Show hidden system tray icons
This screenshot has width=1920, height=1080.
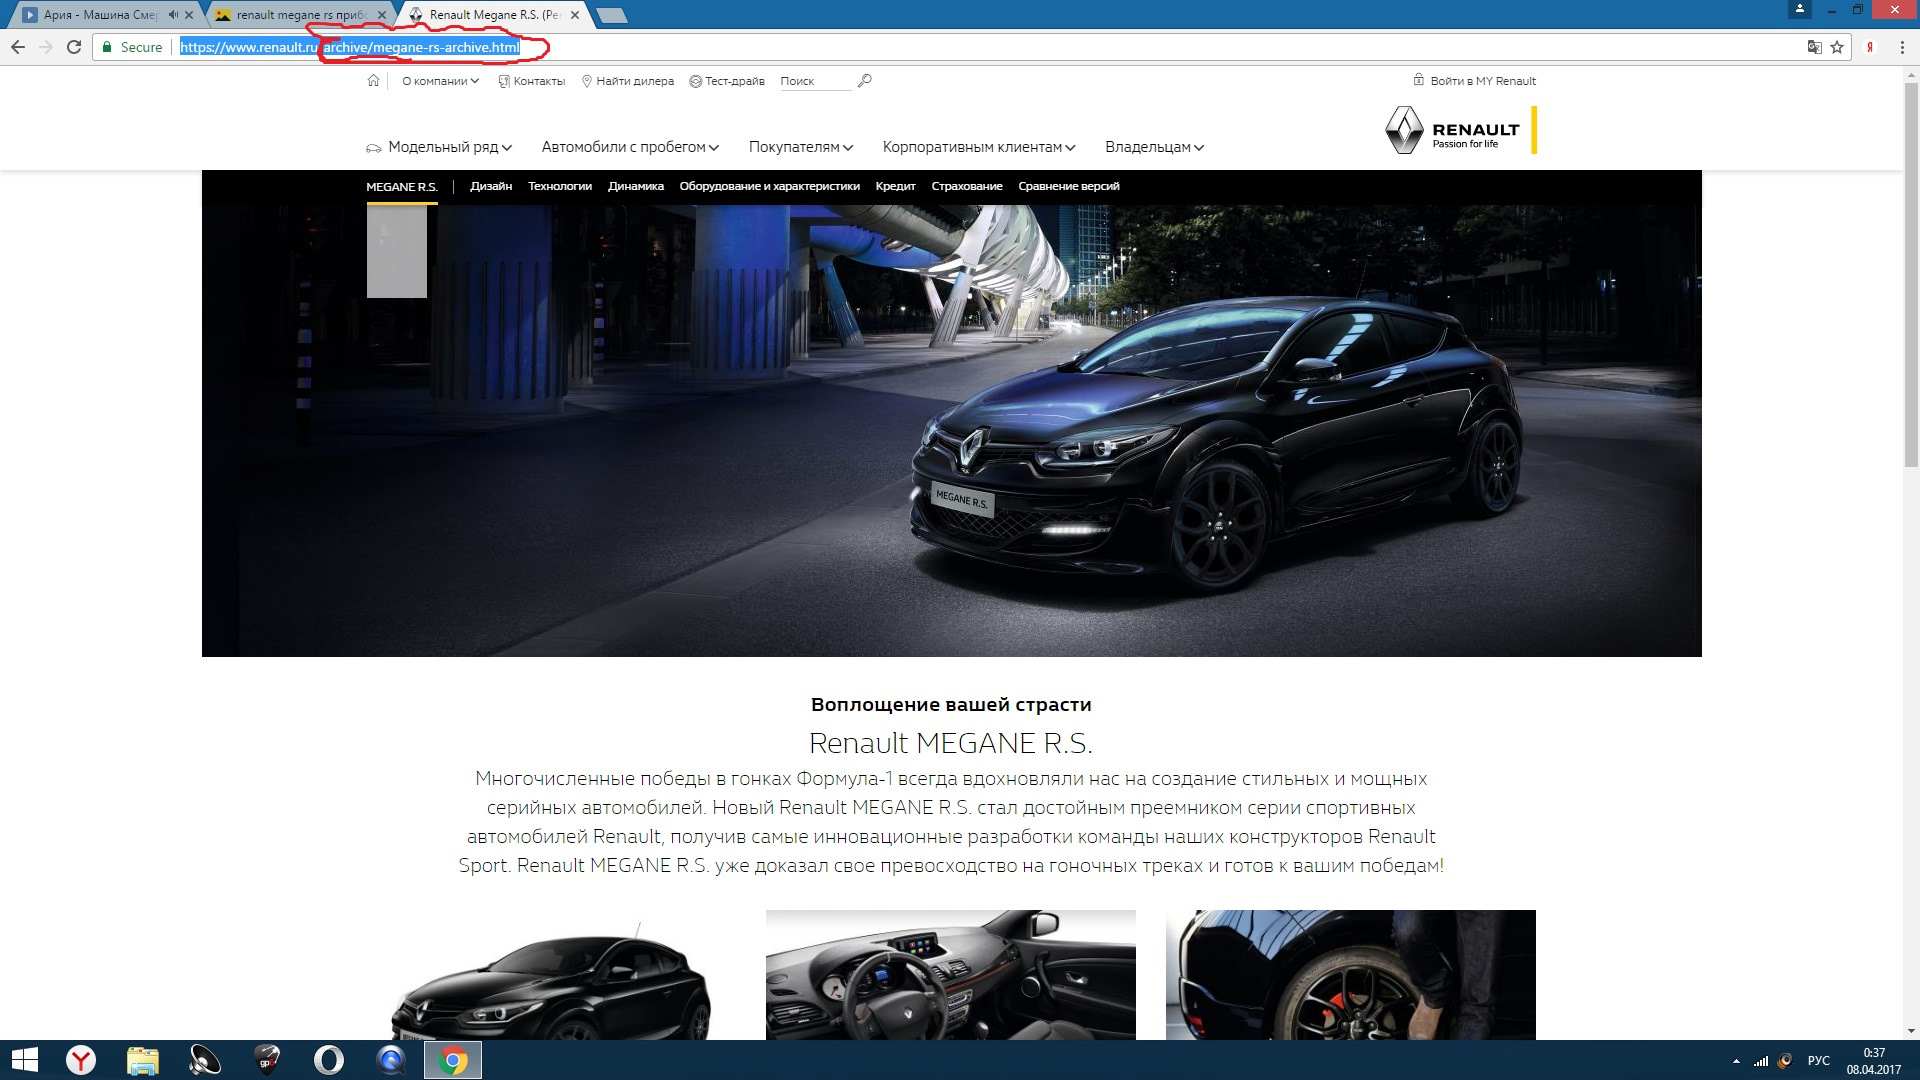tap(1735, 1061)
